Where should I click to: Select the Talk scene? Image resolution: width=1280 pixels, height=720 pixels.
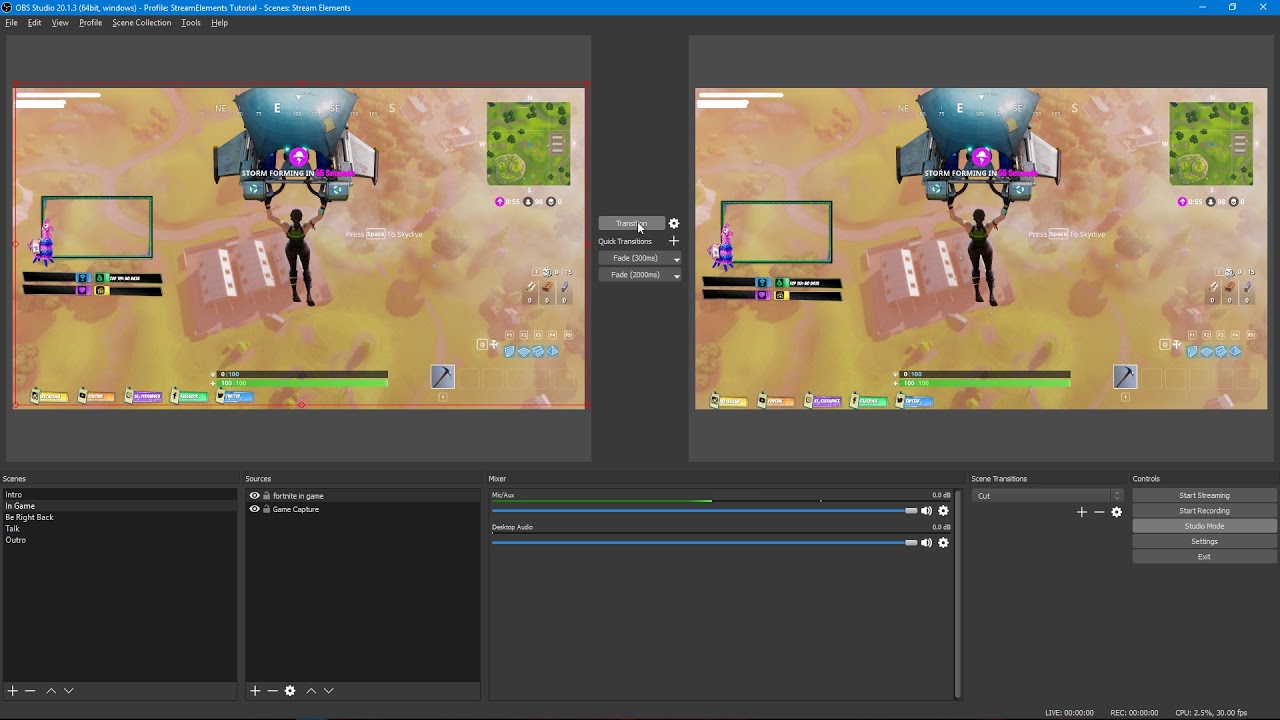click(x=119, y=529)
